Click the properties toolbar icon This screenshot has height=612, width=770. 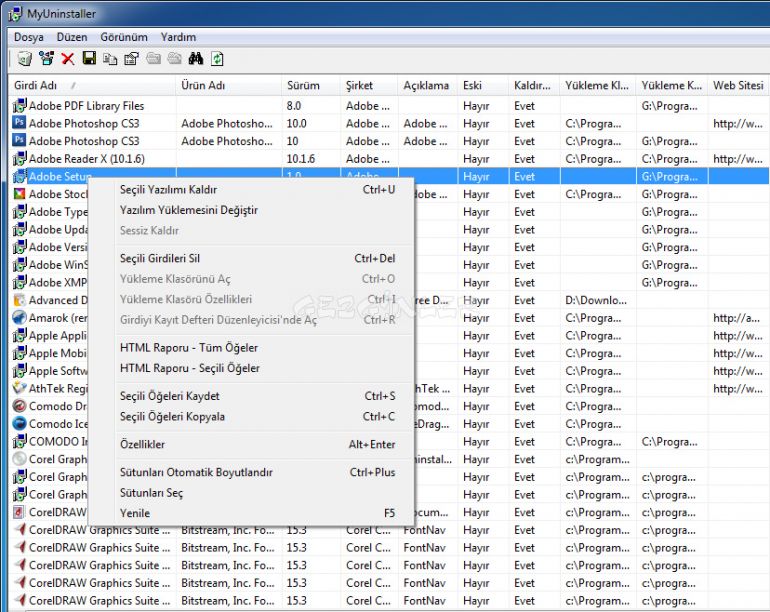point(131,59)
